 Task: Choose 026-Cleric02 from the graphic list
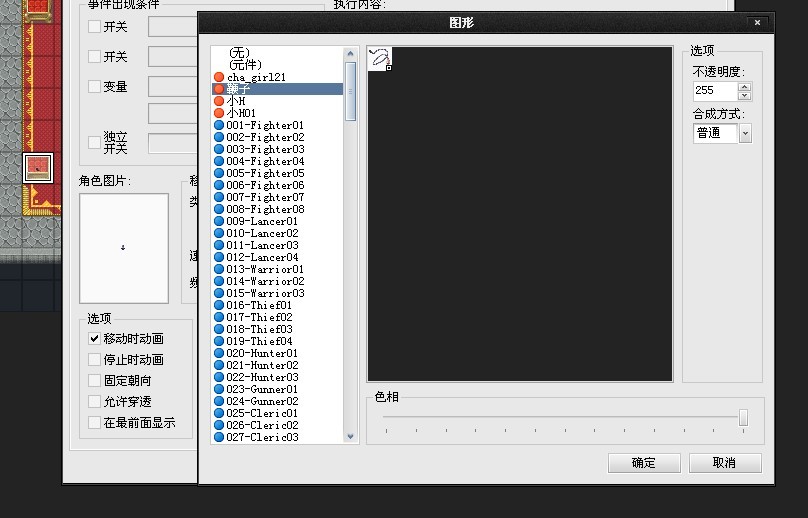(x=277, y=425)
